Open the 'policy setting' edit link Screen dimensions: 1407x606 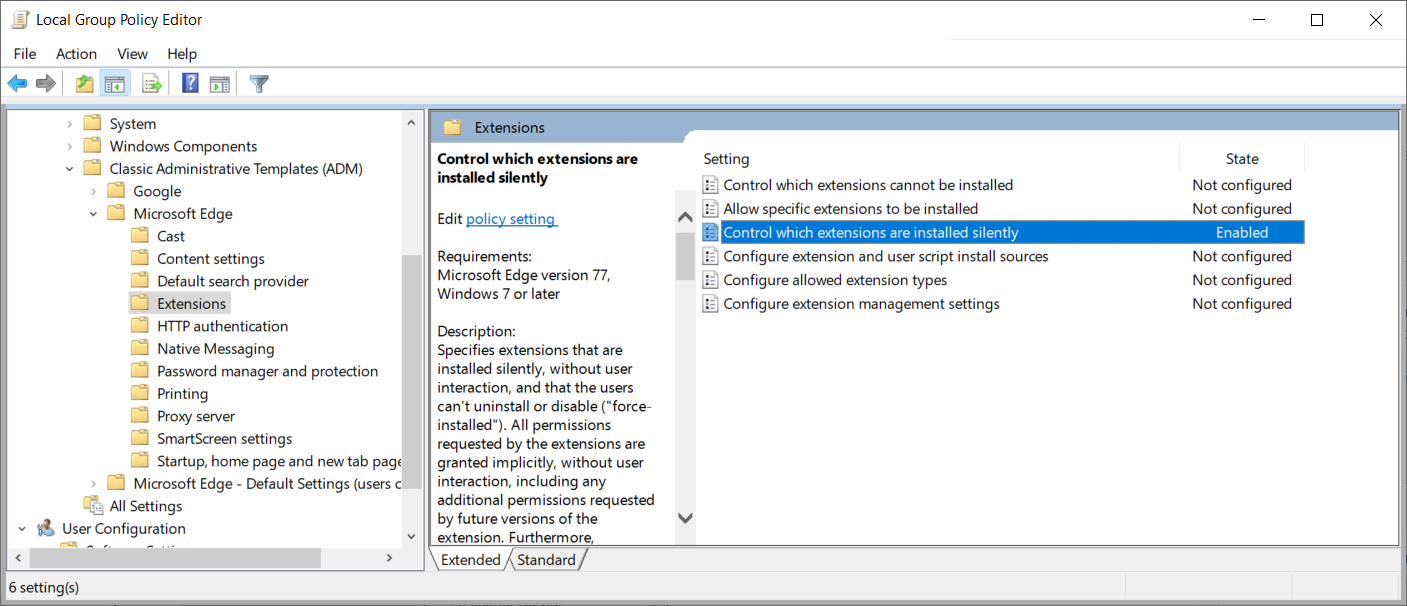tap(511, 219)
